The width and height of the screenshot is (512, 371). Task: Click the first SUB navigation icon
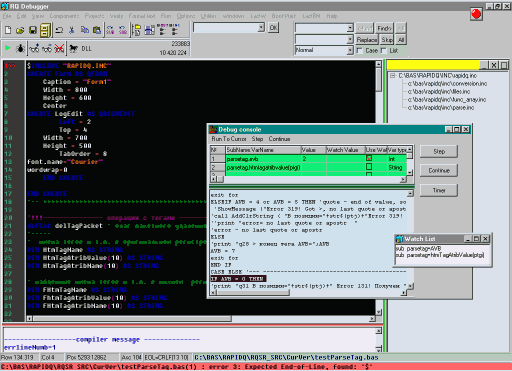point(110,30)
